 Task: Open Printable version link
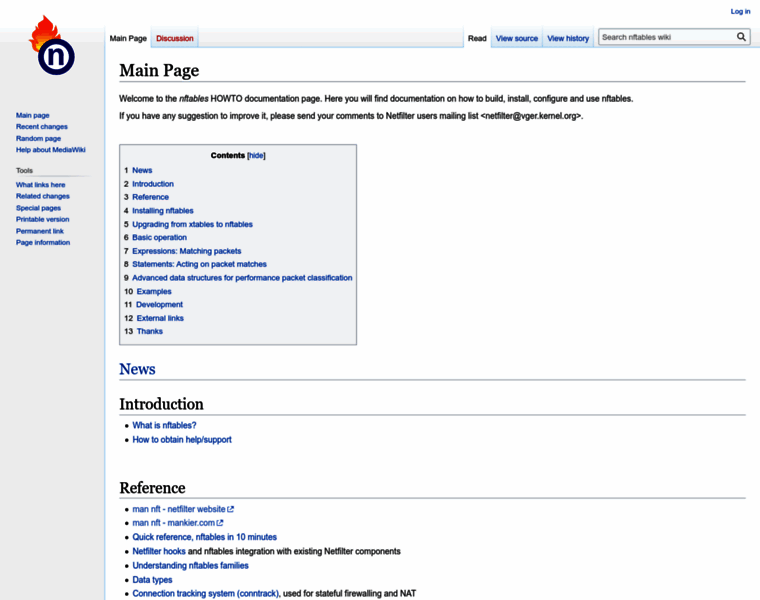(x=43, y=220)
